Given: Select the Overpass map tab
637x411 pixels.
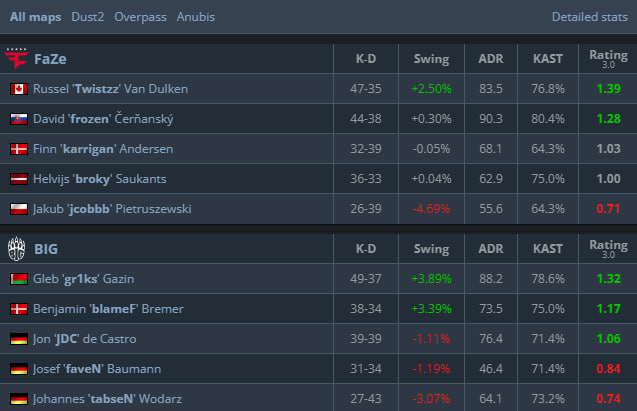Looking at the screenshot, I should [141, 17].
